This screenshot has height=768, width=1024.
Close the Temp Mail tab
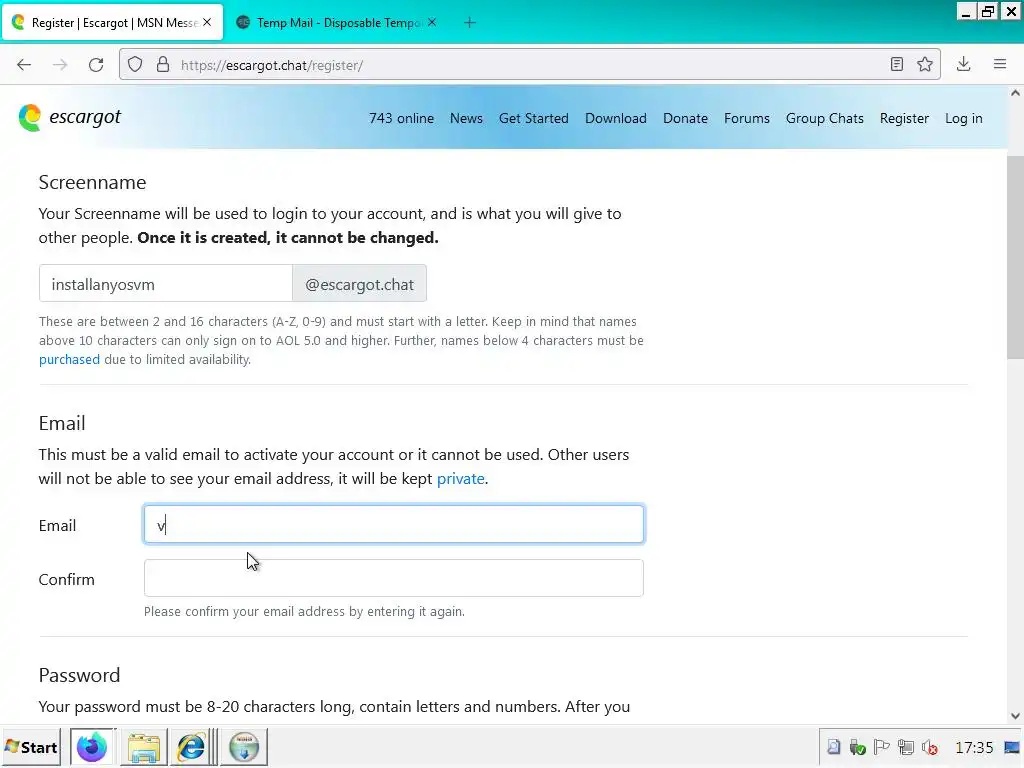(x=432, y=22)
